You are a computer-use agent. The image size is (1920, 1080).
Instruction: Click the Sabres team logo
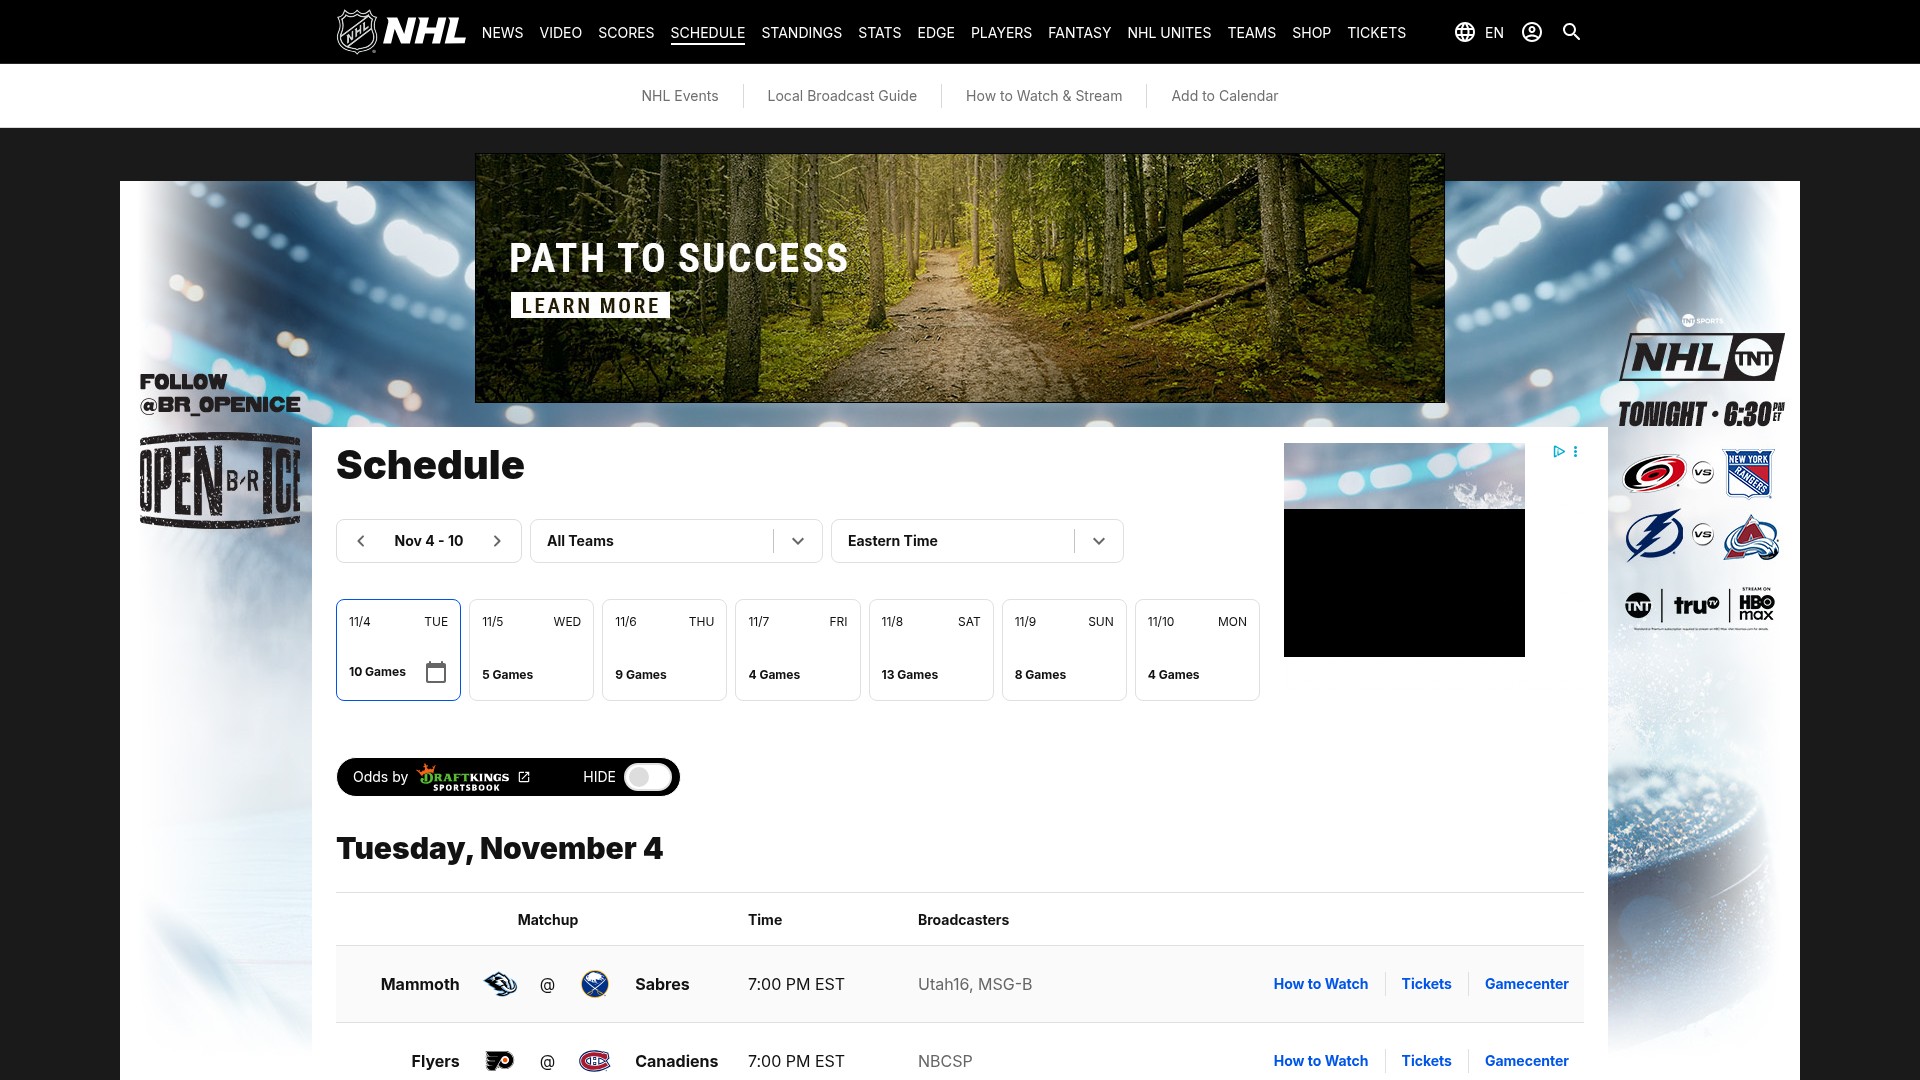tap(595, 984)
